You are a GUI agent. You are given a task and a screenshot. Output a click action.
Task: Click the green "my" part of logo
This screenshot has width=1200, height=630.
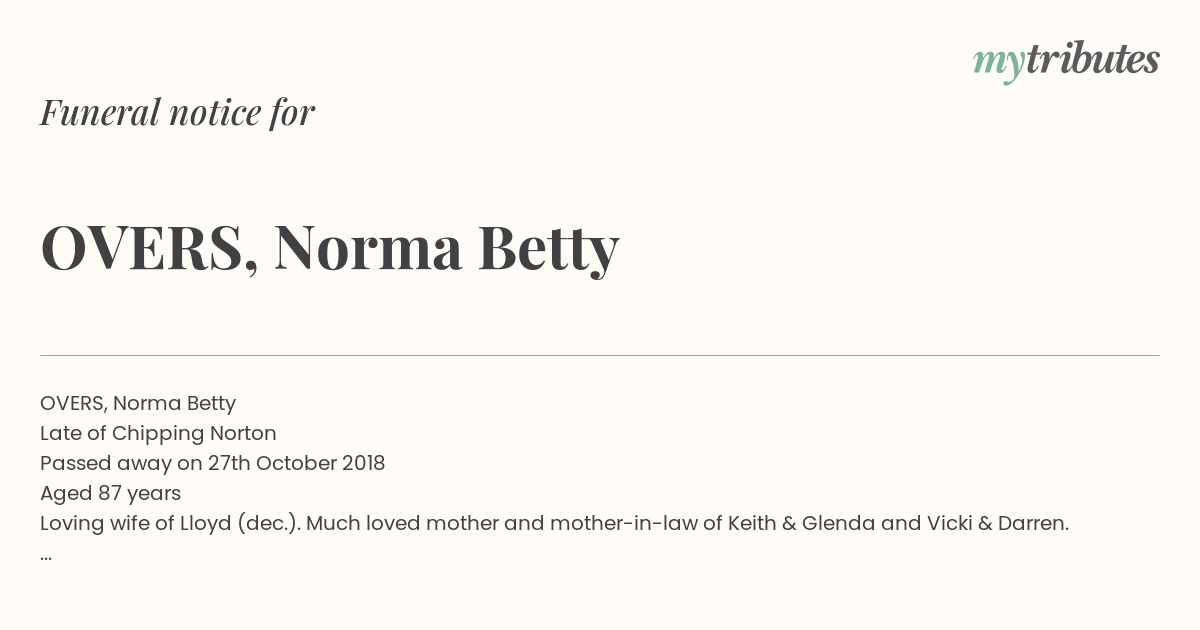(x=999, y=64)
